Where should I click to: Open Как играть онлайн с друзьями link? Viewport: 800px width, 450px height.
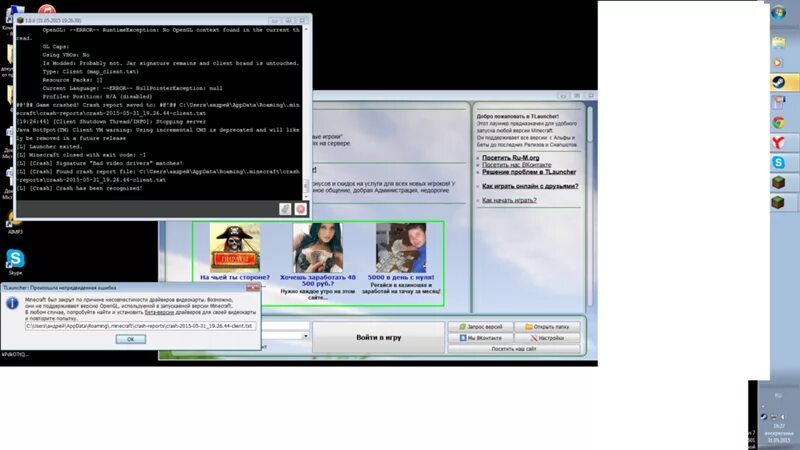coord(530,186)
